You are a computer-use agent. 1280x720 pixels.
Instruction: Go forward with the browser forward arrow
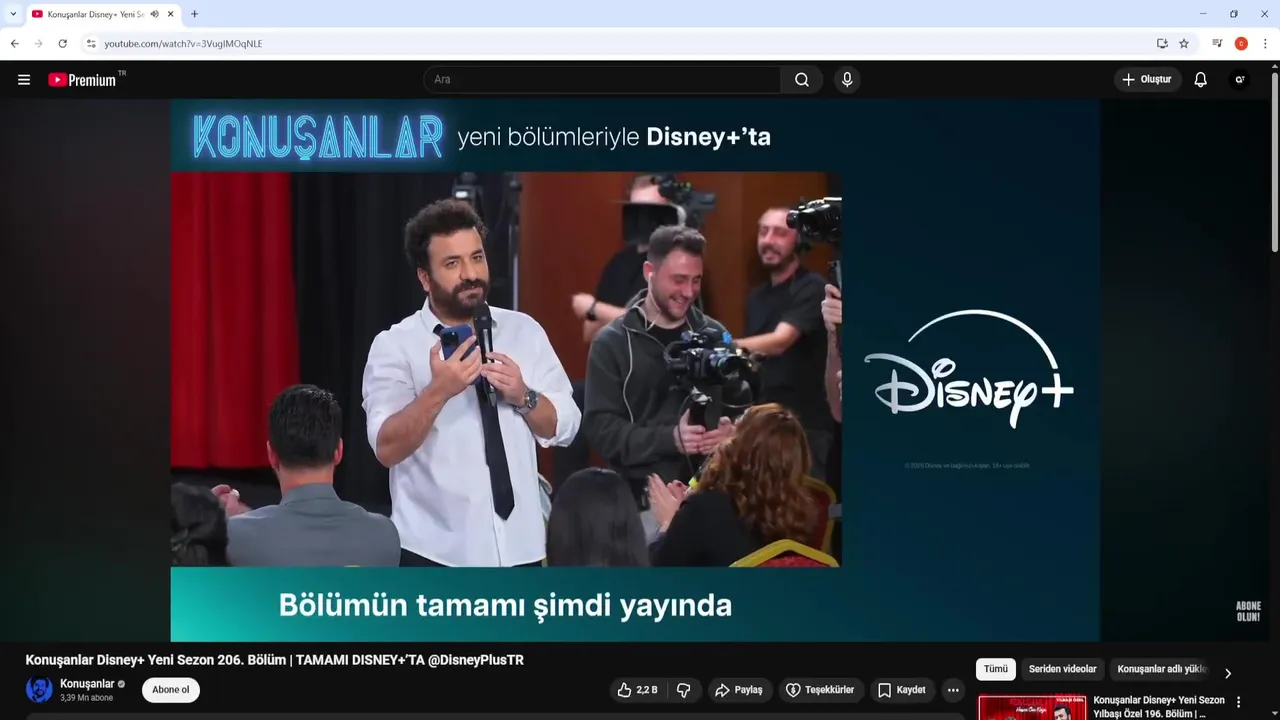point(38,44)
